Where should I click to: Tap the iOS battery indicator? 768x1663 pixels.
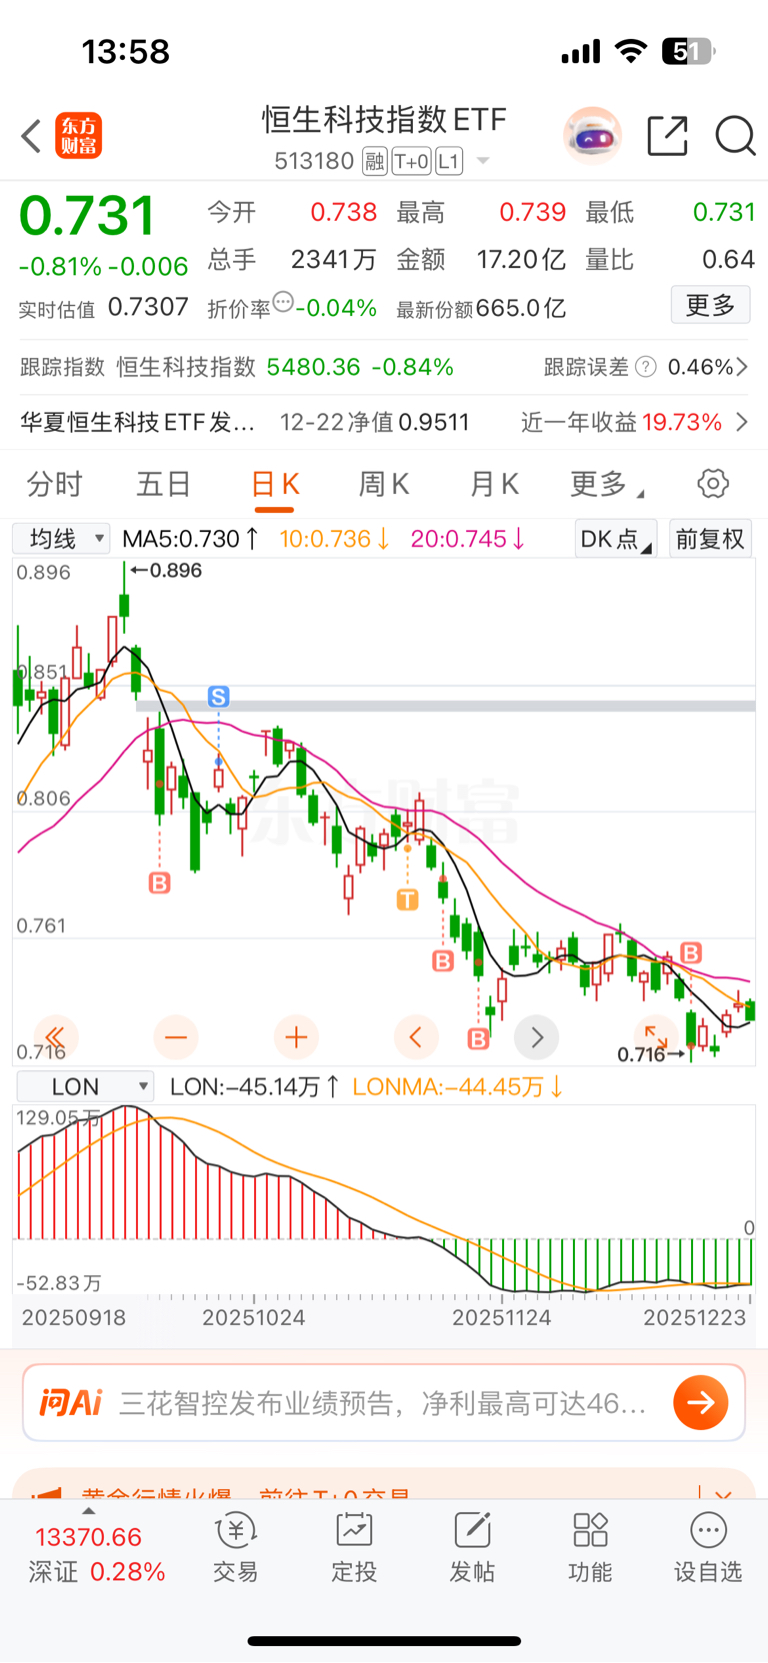[689, 51]
